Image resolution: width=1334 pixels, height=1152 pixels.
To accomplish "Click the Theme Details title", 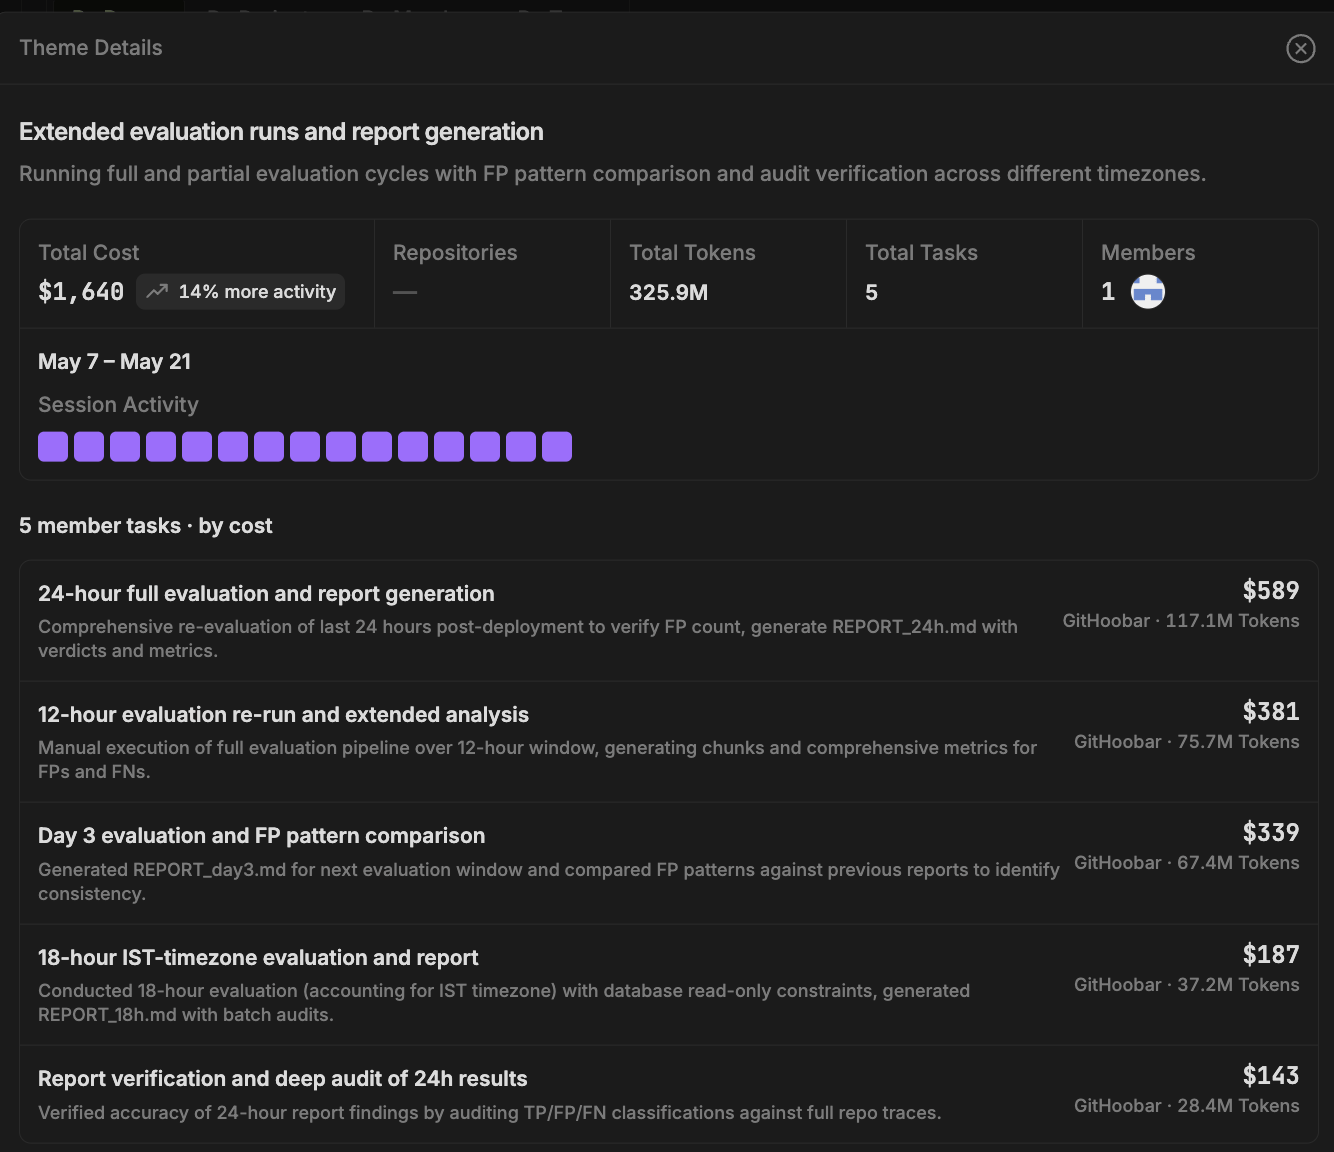I will coord(91,48).
